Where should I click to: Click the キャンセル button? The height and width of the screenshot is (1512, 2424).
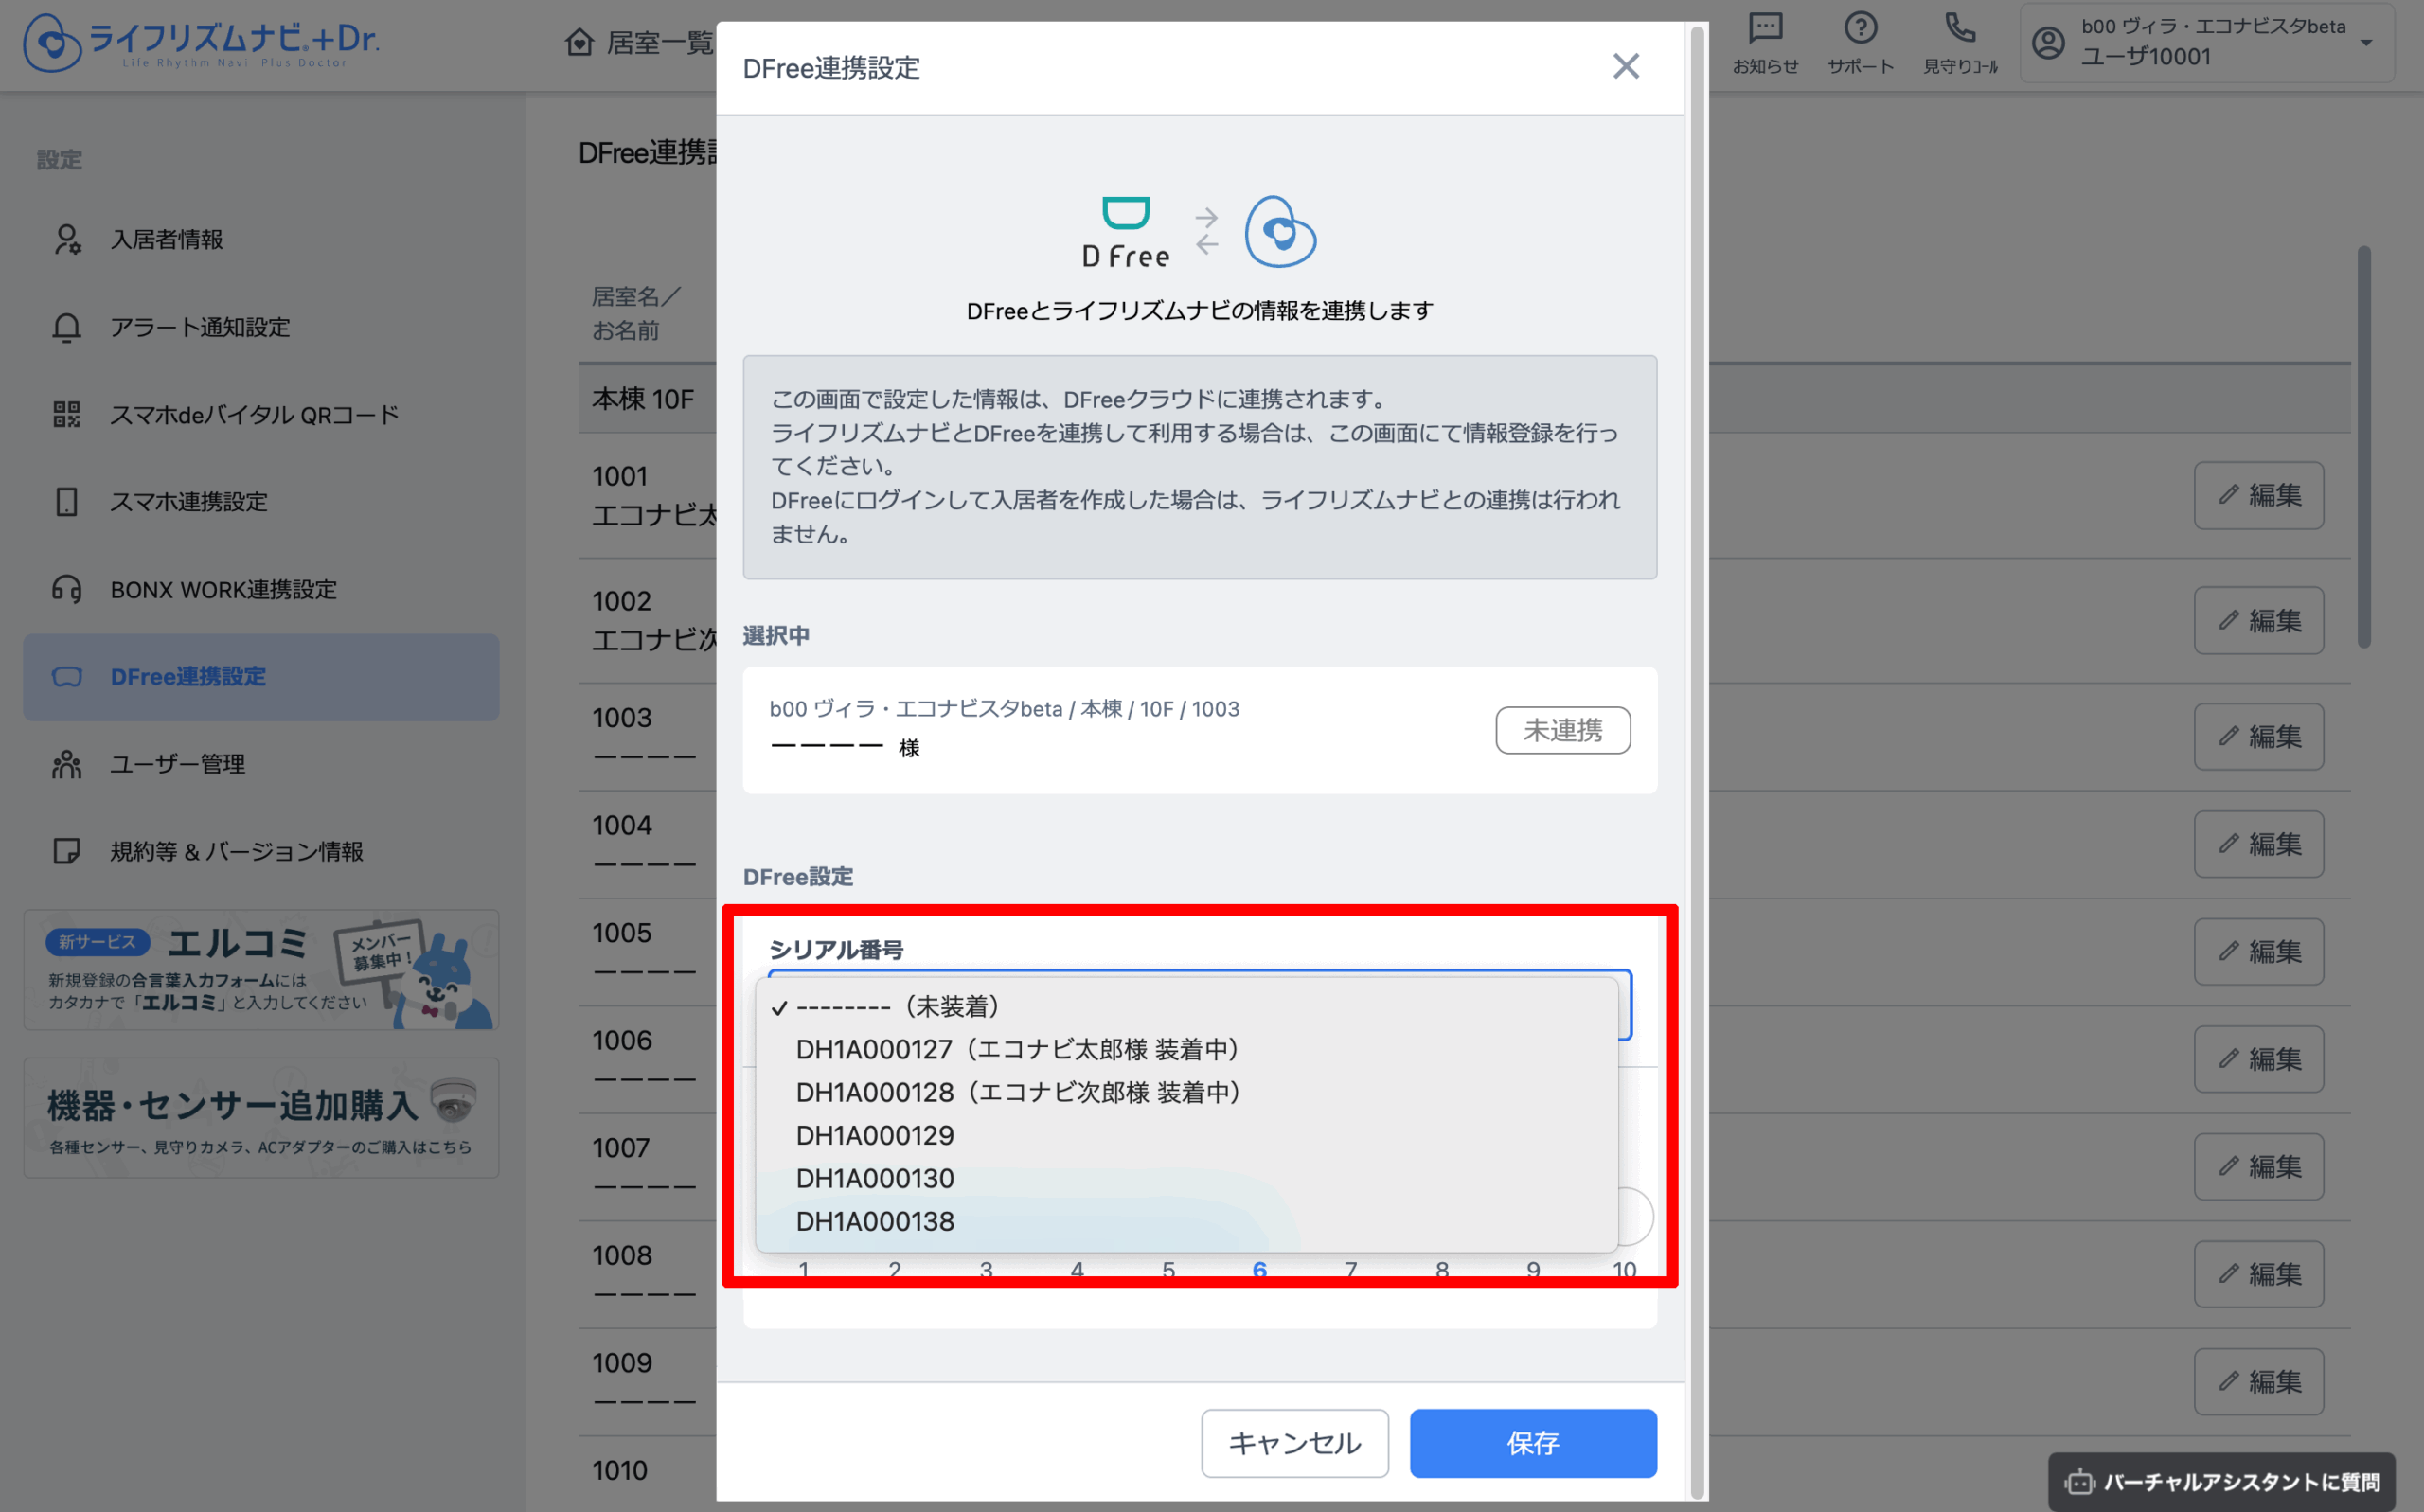(x=1294, y=1443)
